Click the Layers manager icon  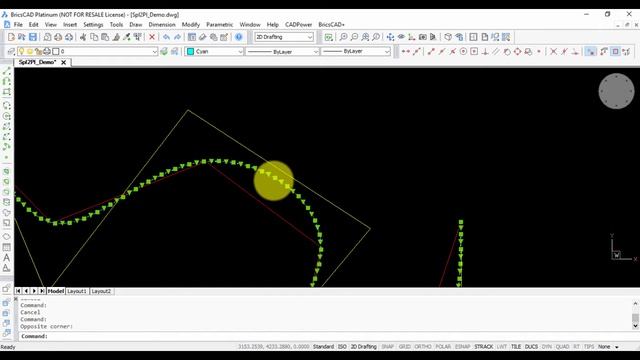pos(11,51)
